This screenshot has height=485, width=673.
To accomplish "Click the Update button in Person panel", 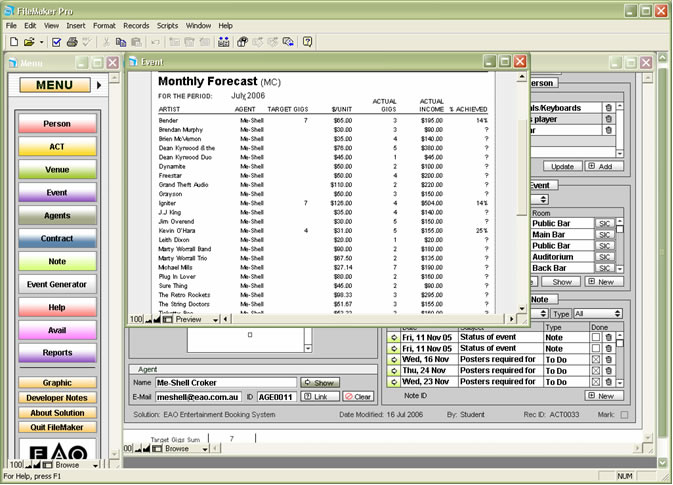I will click(x=562, y=166).
